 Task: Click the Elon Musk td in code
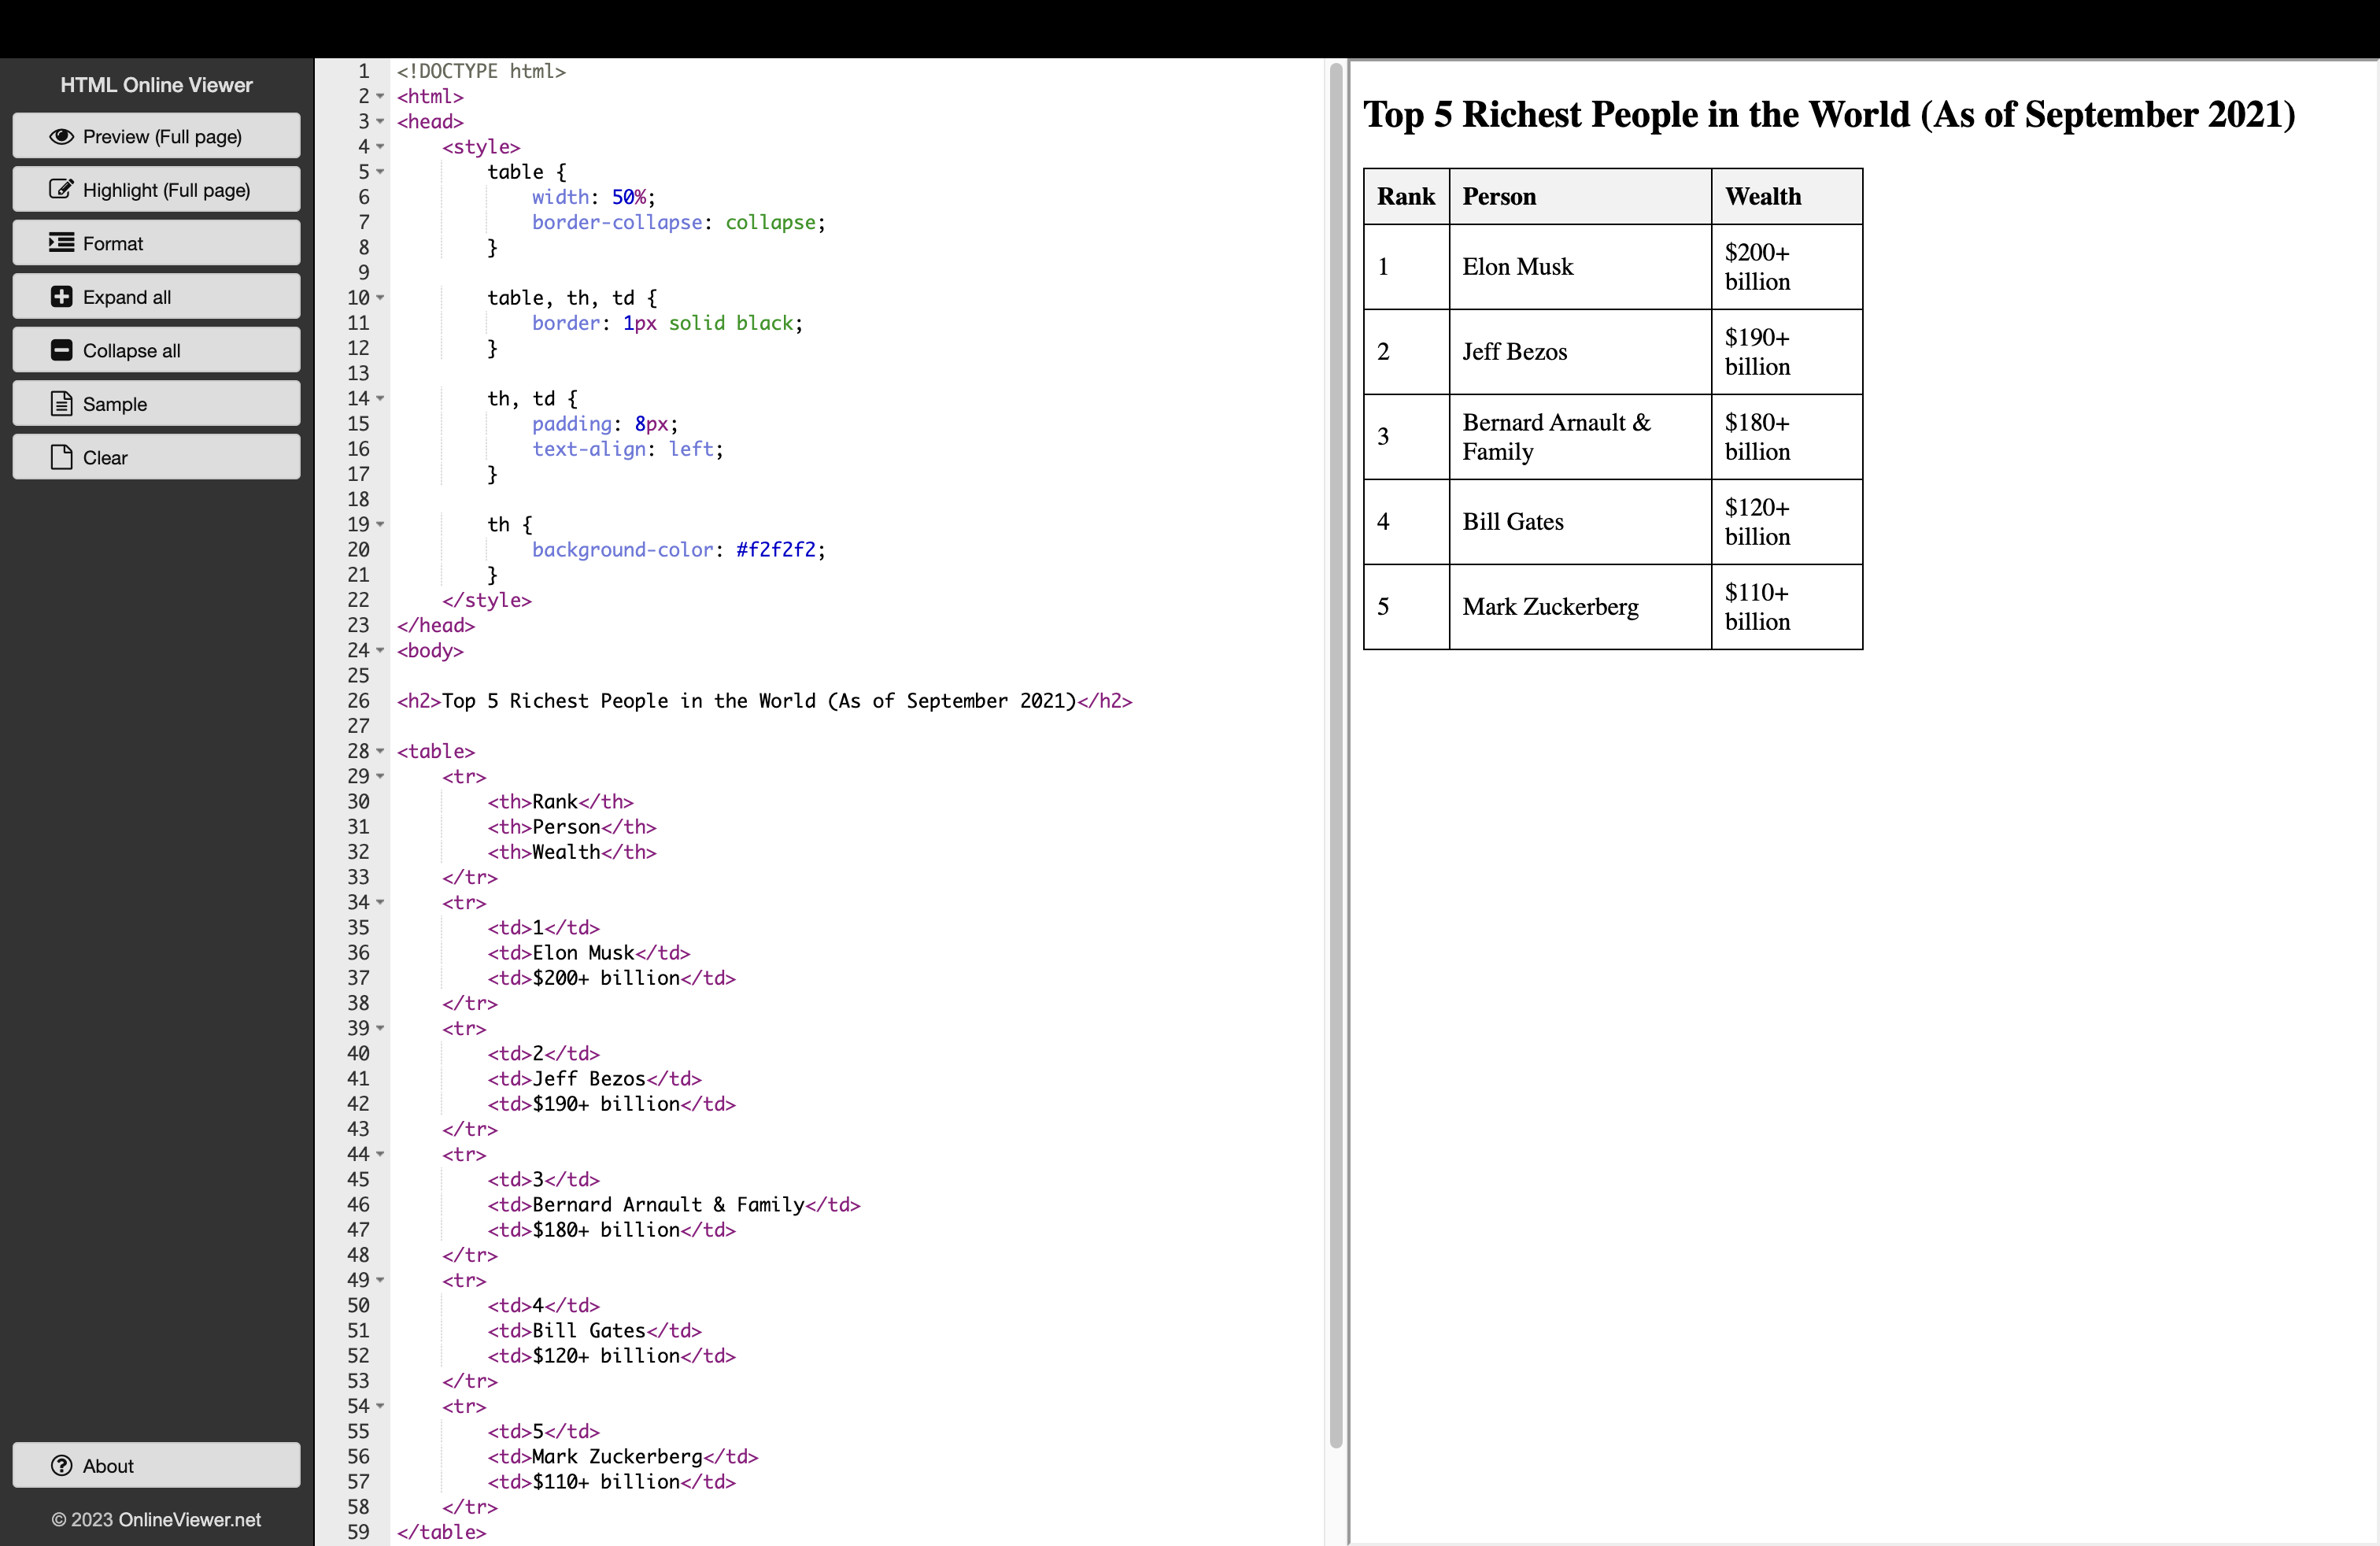[589, 953]
